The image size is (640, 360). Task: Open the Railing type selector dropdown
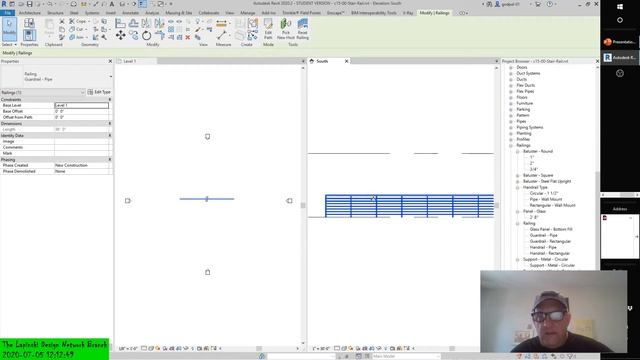[111, 76]
